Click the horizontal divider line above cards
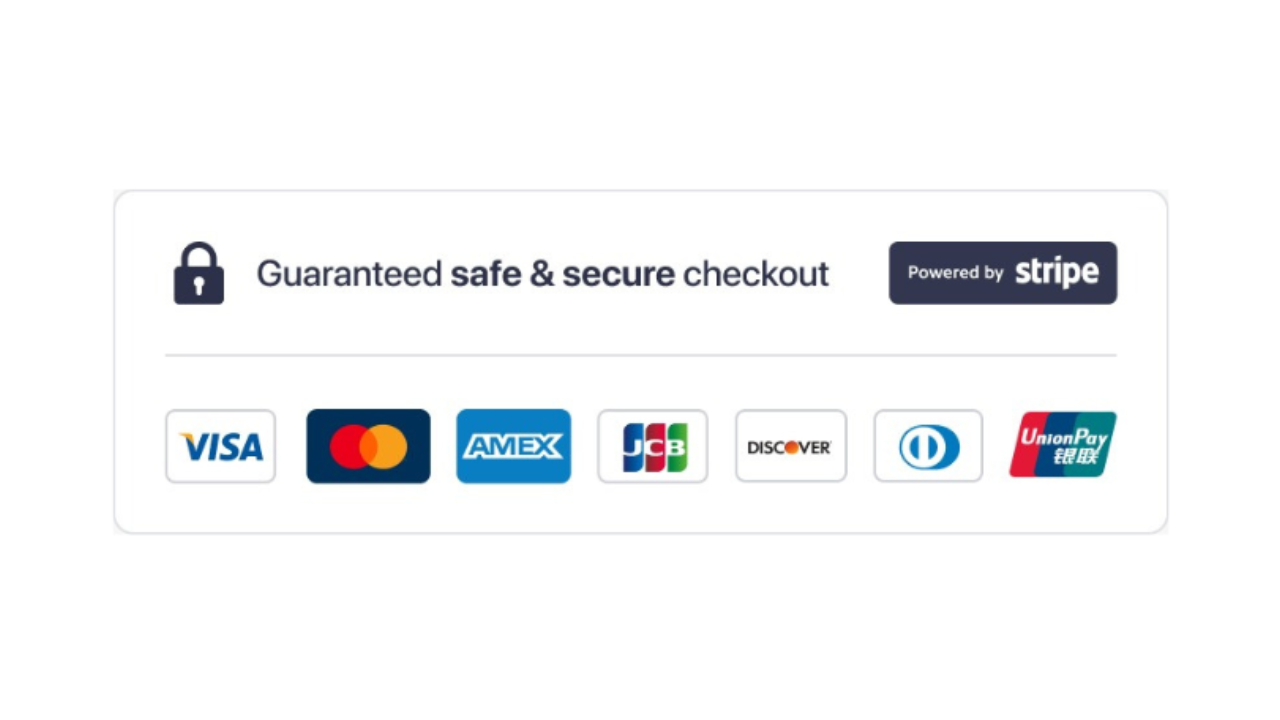Image resolution: width=1280 pixels, height=720 pixels. pos(640,355)
